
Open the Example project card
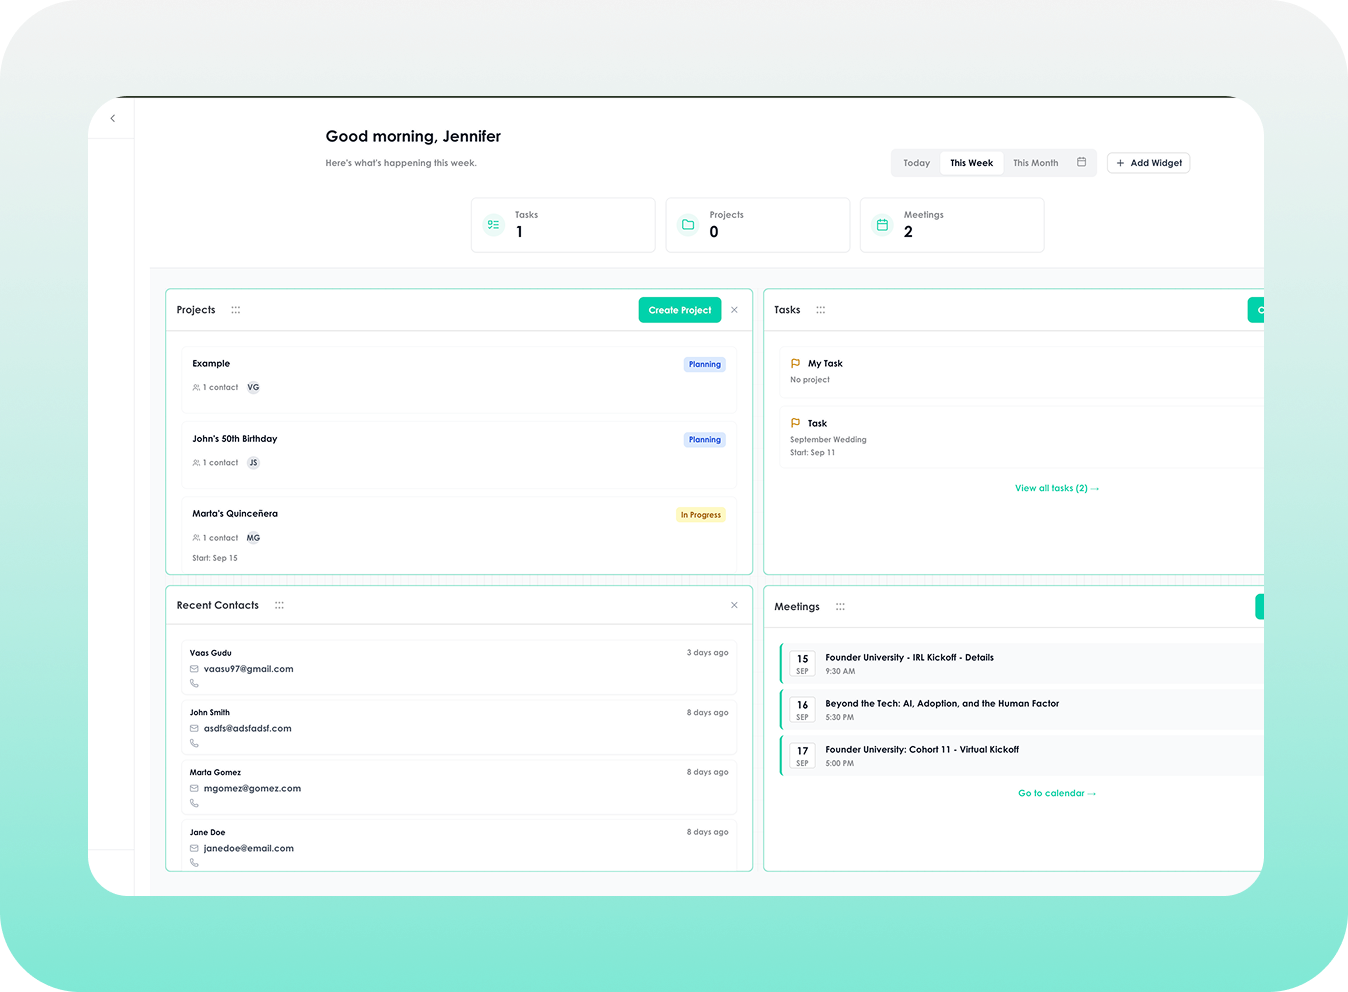459,379
